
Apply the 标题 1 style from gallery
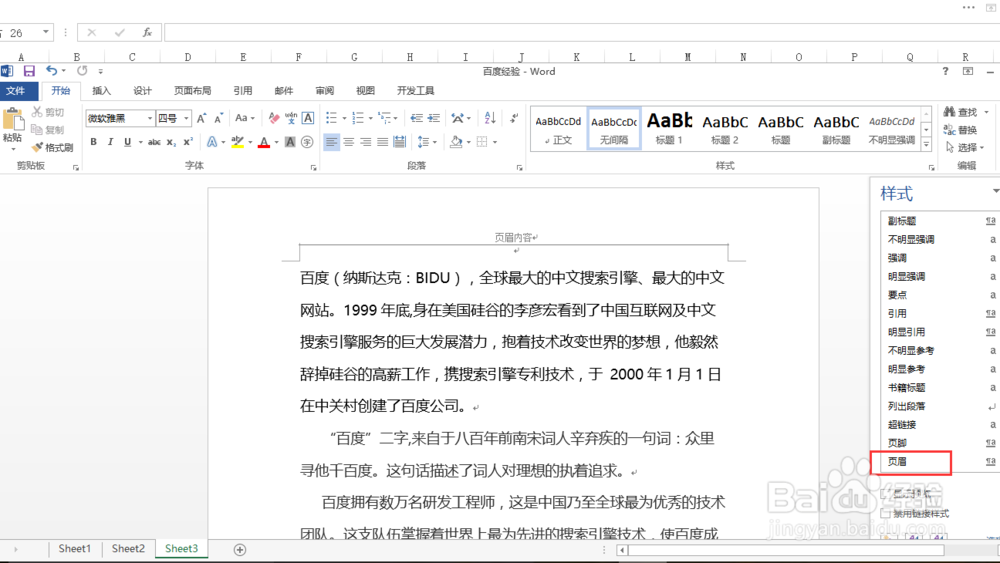coord(669,129)
